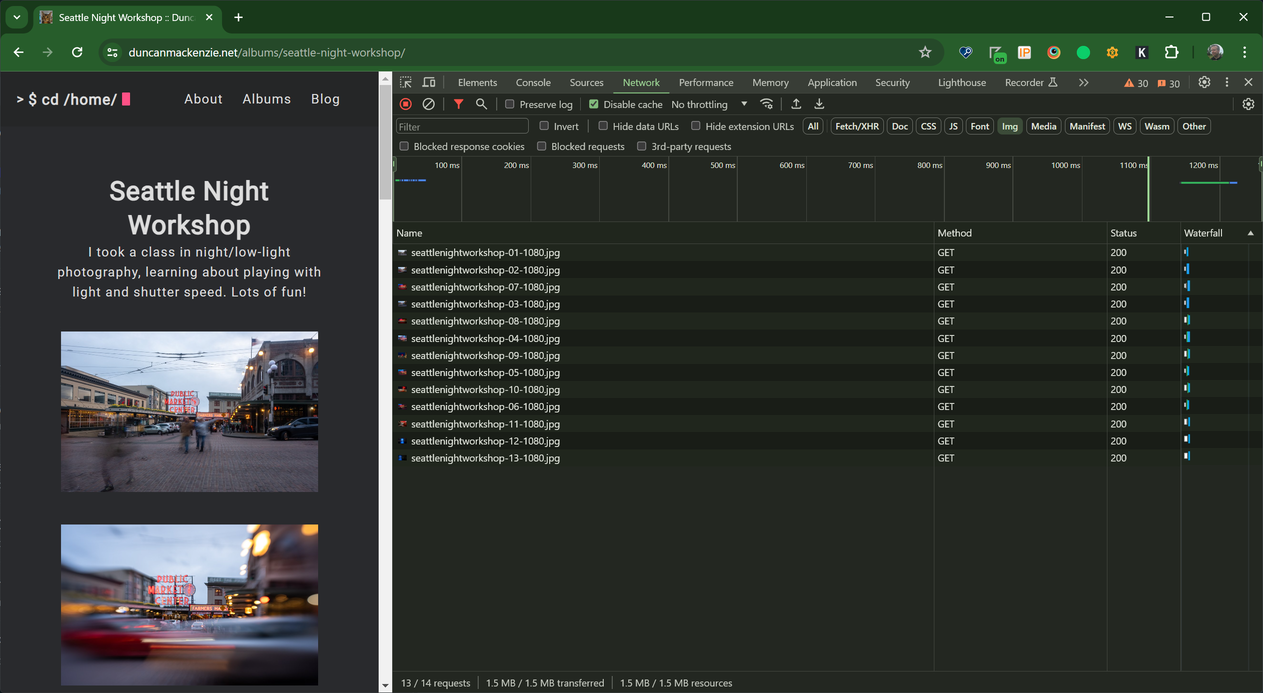Screen dimensions: 1263x693
Task: Uncheck the Disable cache checkbox
Action: [594, 104]
